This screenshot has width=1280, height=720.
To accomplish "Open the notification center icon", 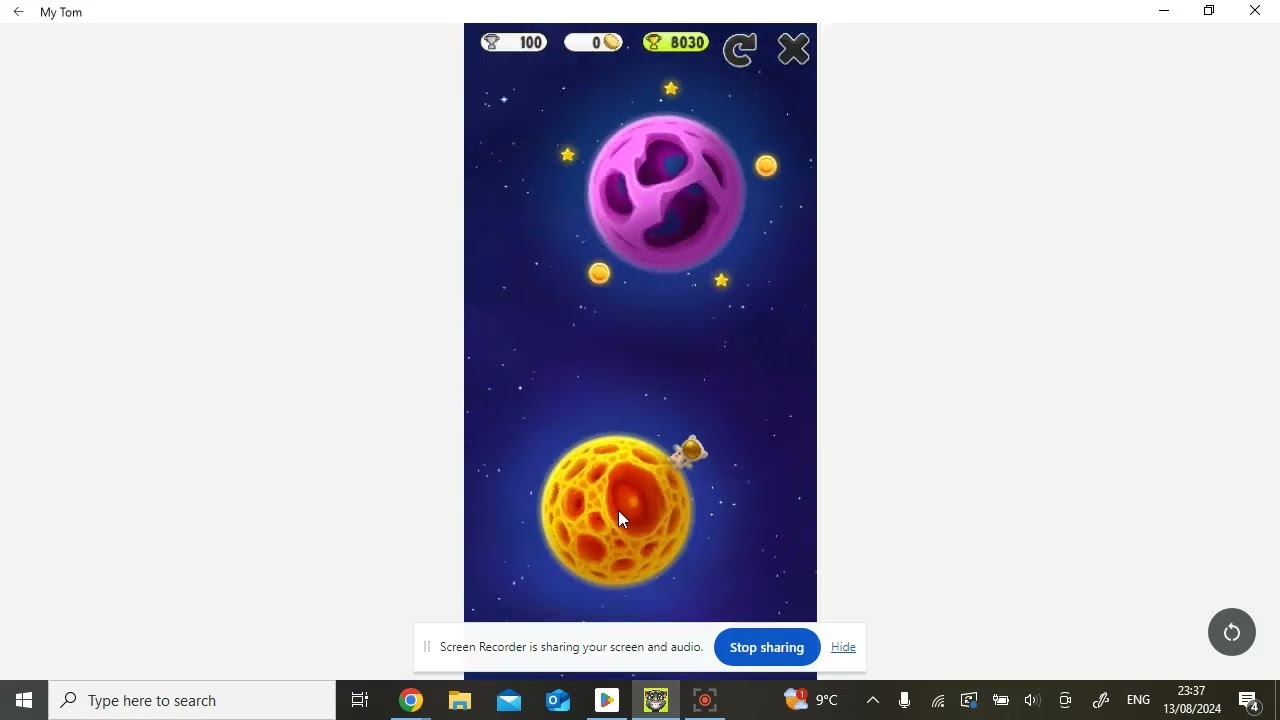I will [x=1249, y=700].
